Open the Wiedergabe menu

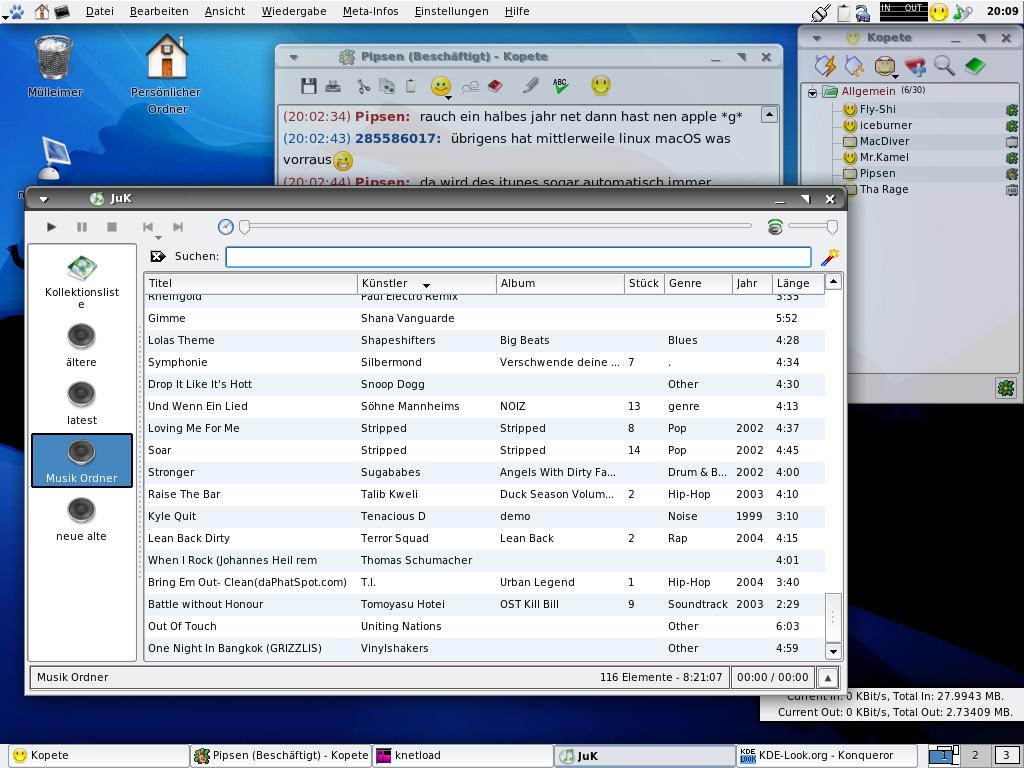tap(294, 11)
